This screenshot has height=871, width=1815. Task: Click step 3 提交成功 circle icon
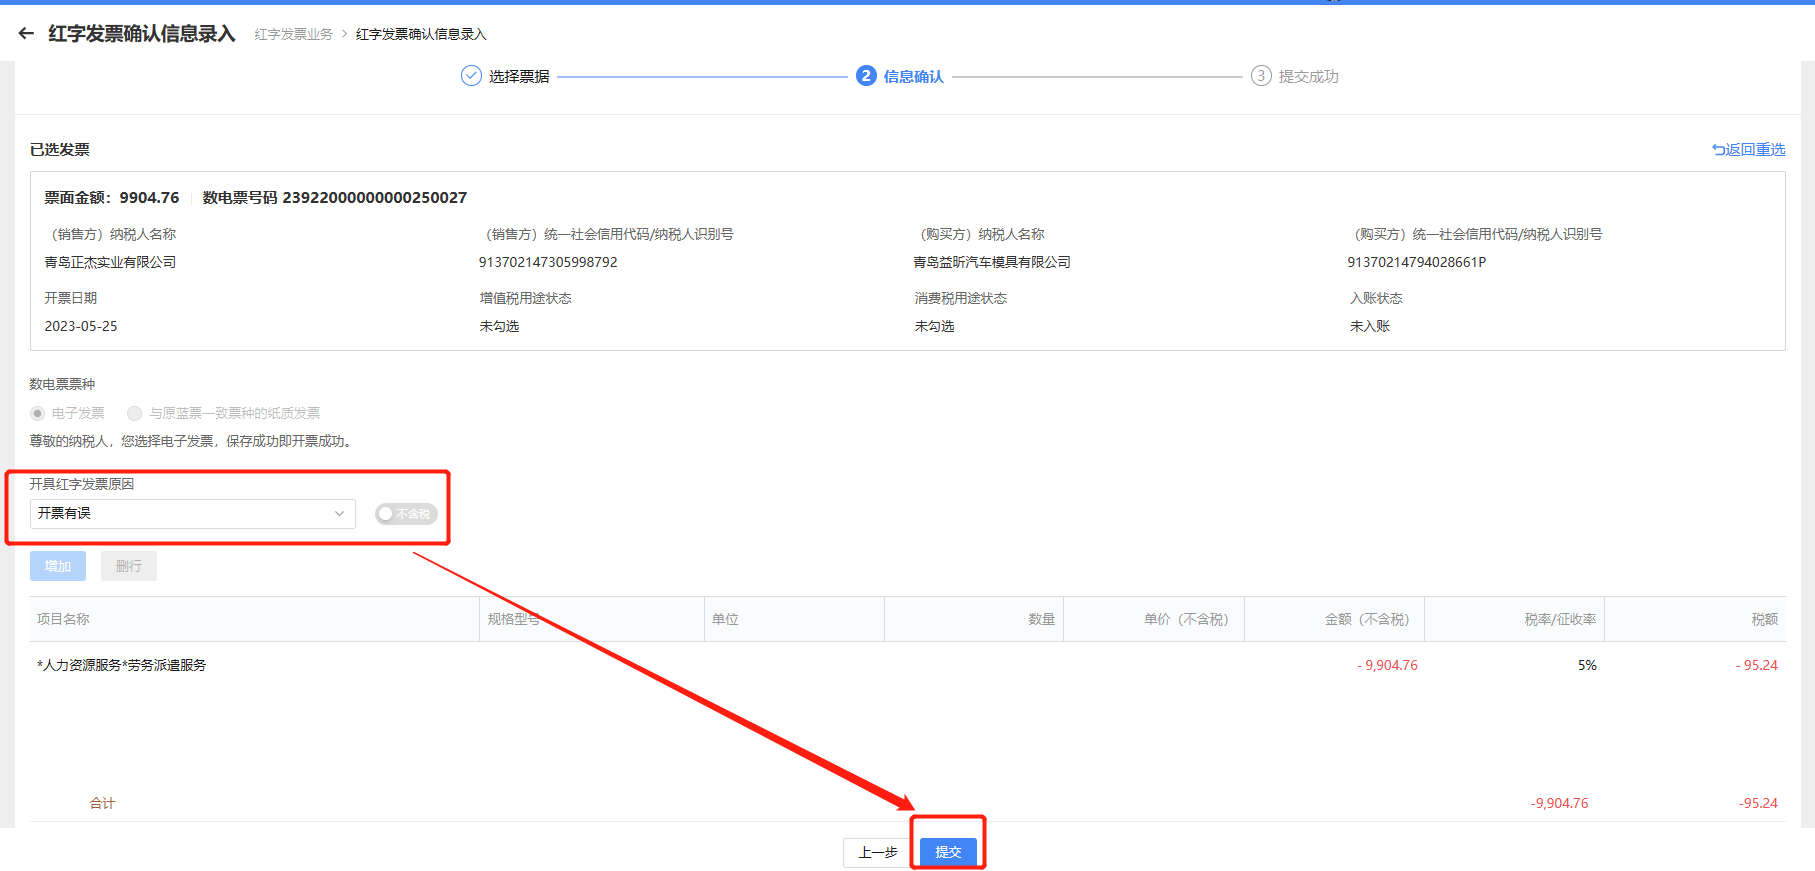[x=1261, y=76]
